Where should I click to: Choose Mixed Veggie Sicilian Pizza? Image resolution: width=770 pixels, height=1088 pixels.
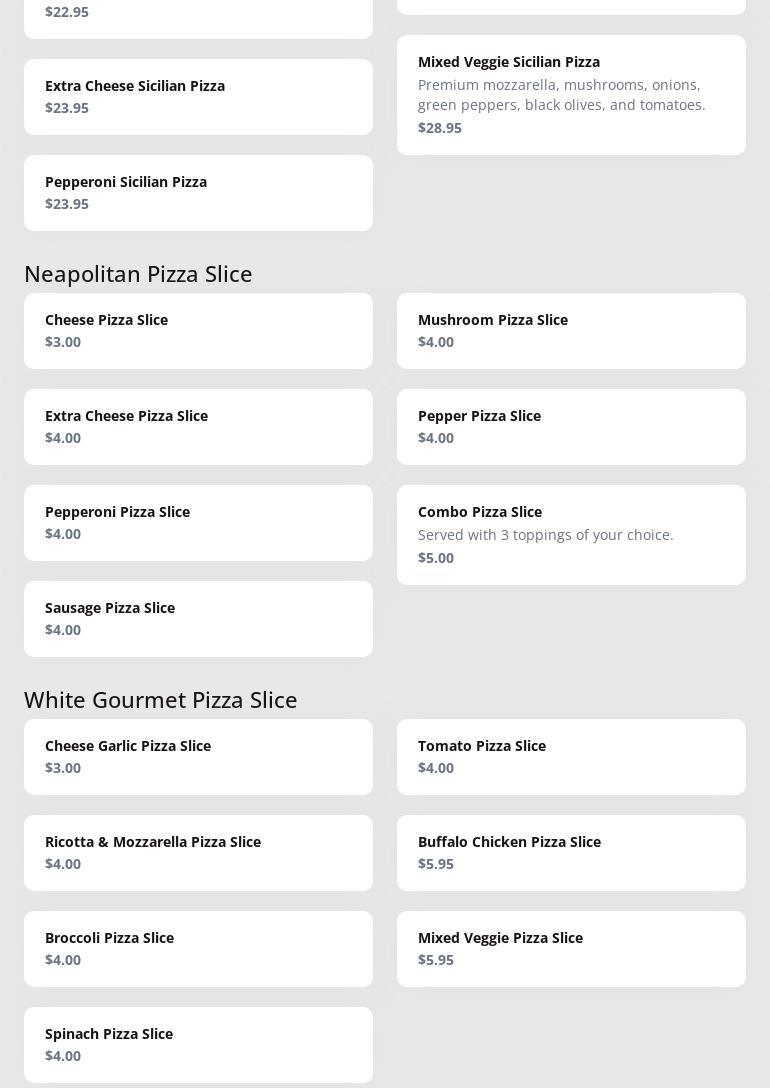[x=571, y=95]
